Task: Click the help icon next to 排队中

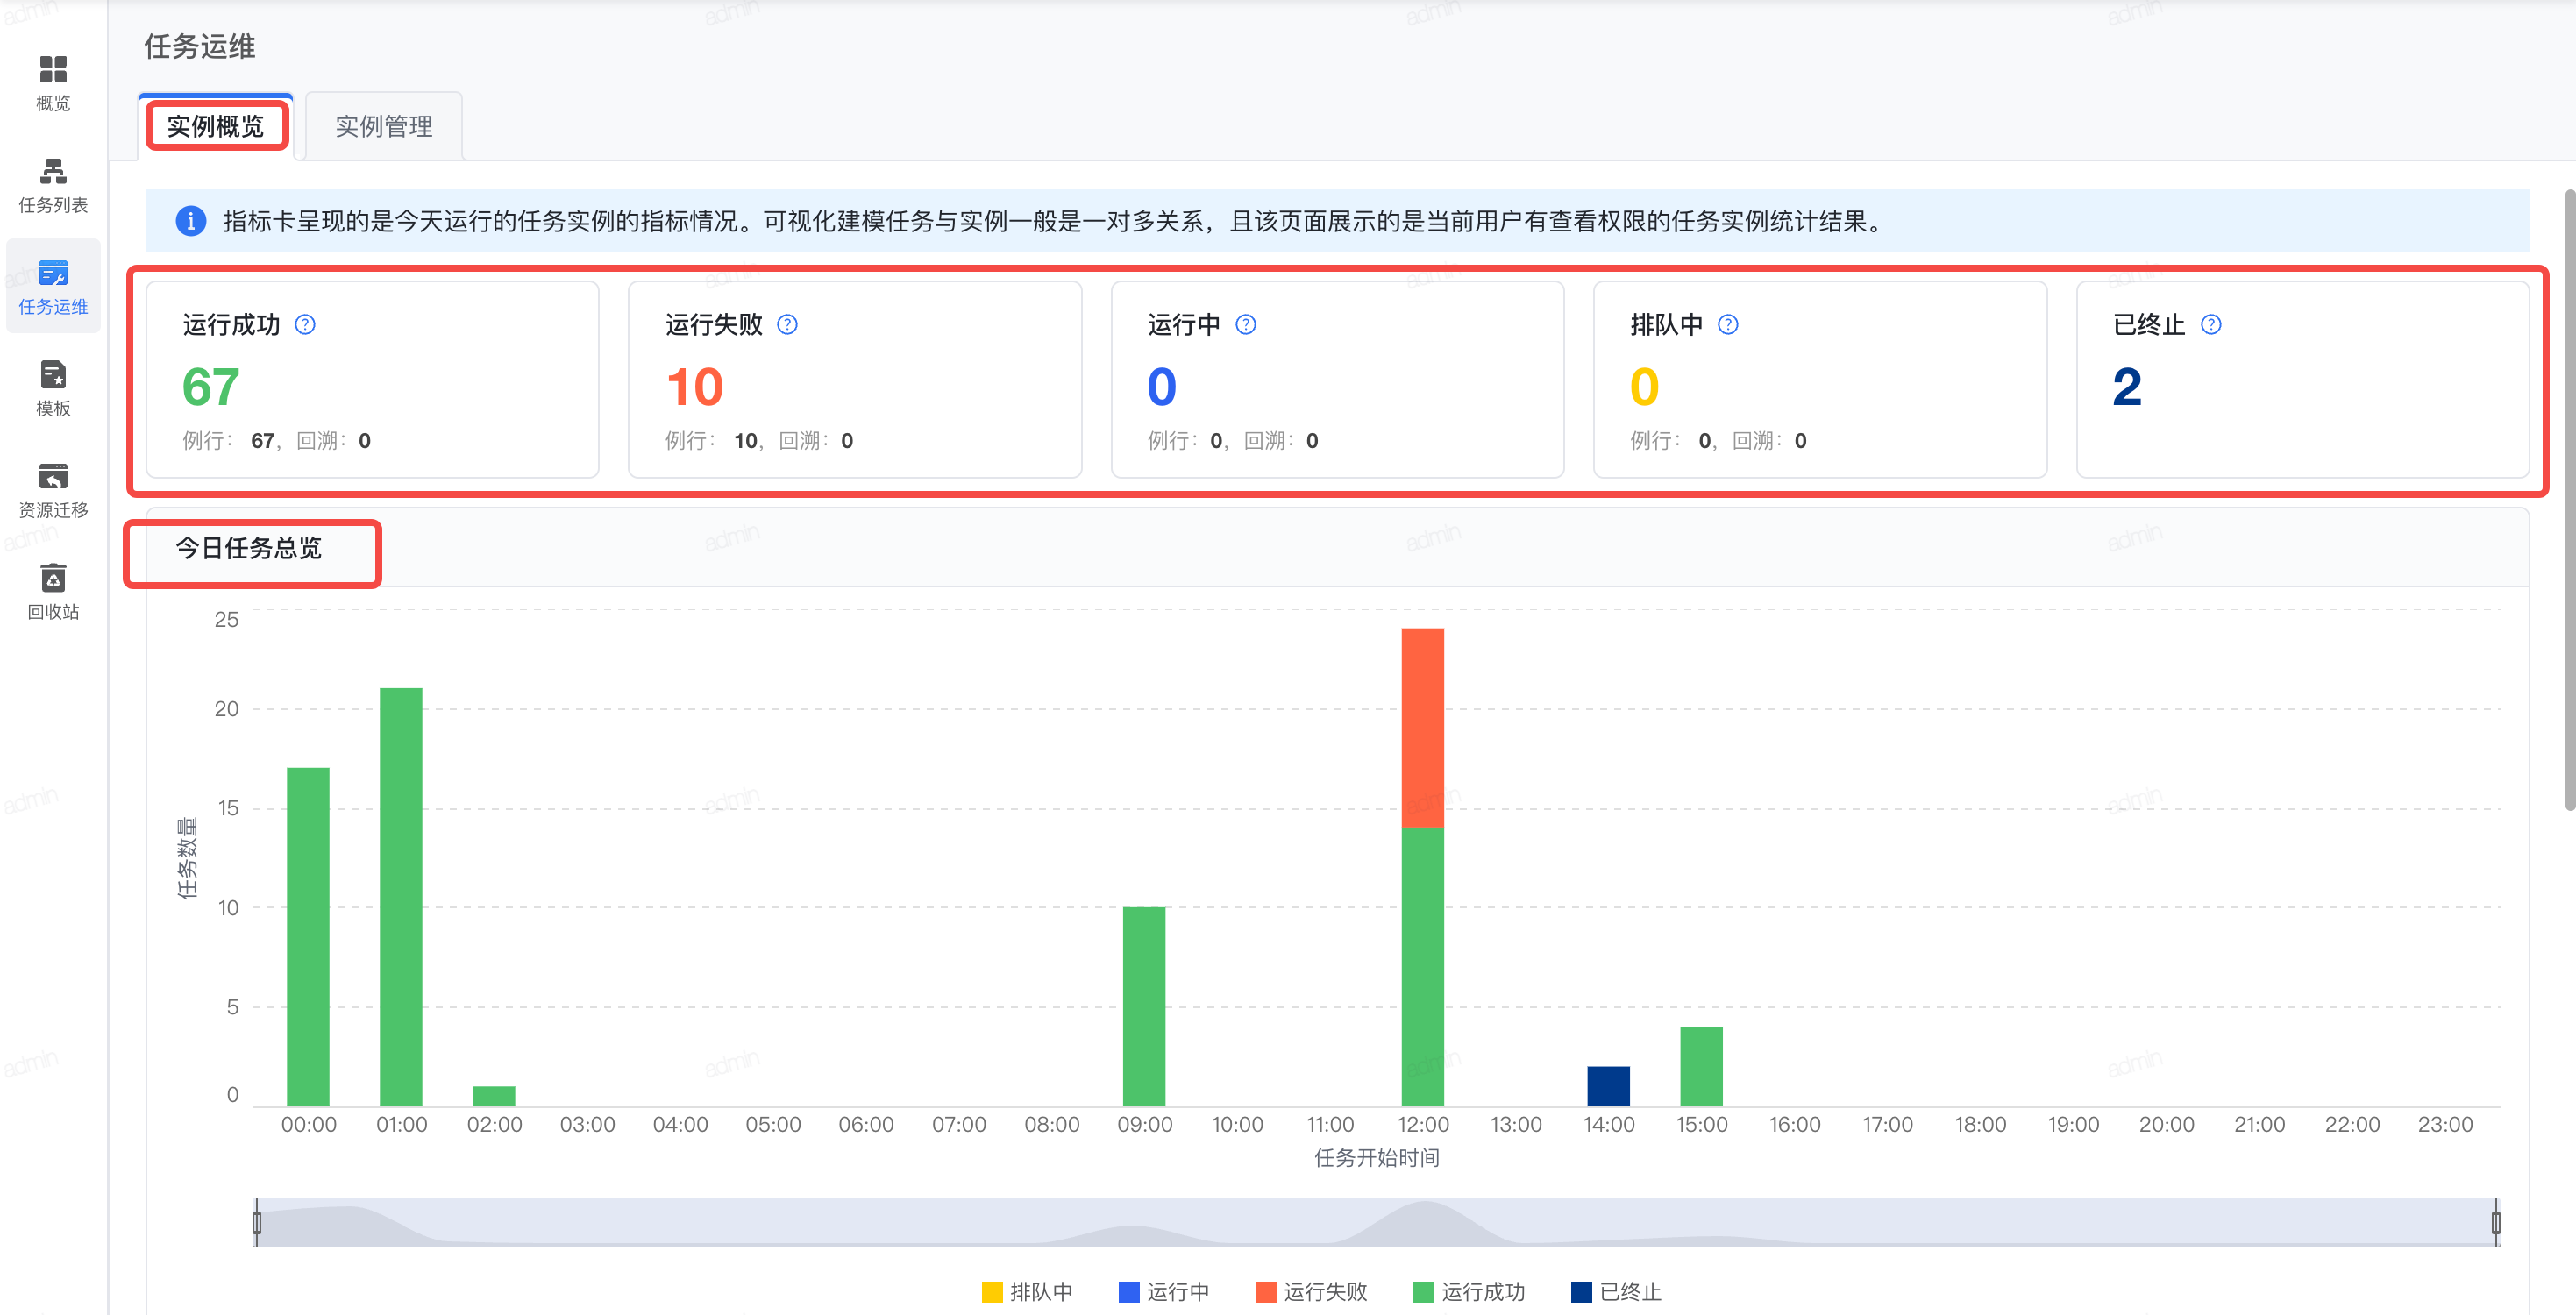Action: coord(1727,325)
